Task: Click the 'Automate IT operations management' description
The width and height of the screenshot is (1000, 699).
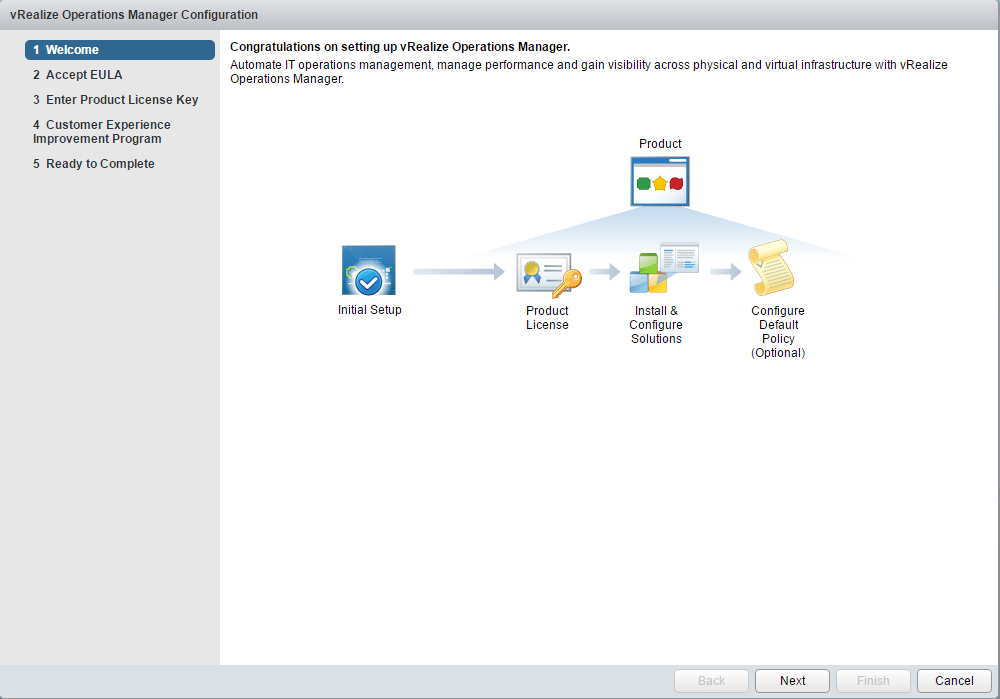Action: [589, 71]
